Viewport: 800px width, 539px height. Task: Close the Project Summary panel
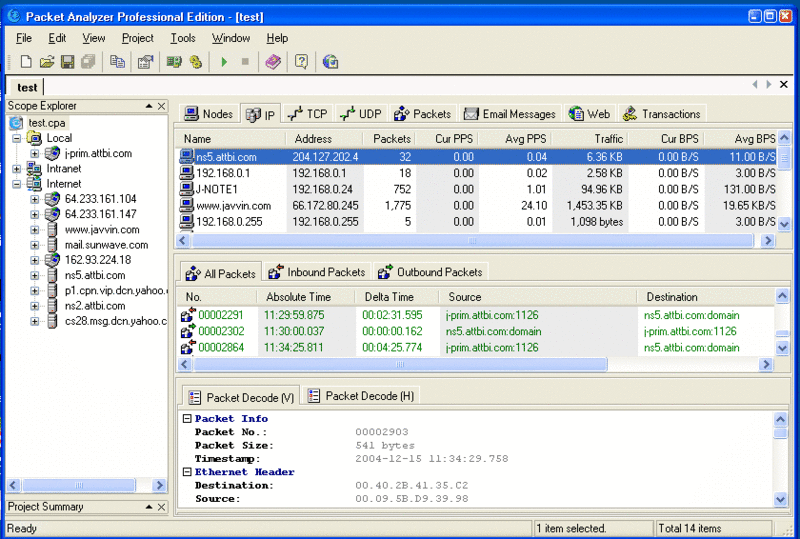pos(161,507)
